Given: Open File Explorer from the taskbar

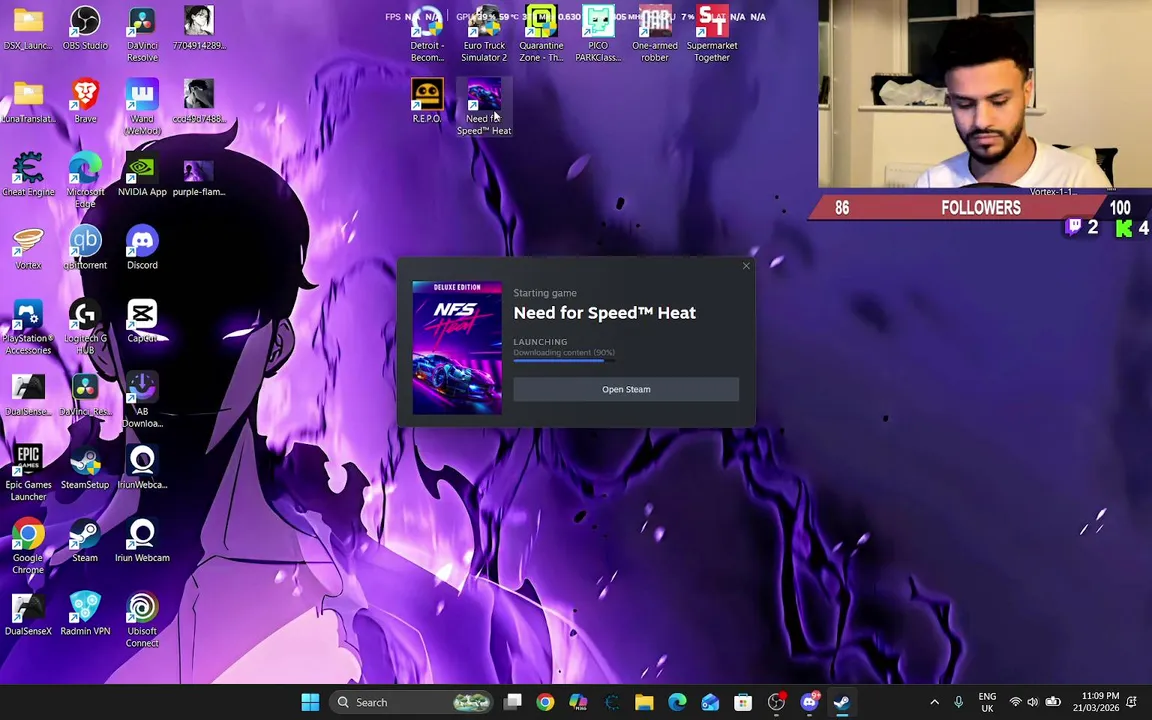Looking at the screenshot, I should (x=644, y=702).
